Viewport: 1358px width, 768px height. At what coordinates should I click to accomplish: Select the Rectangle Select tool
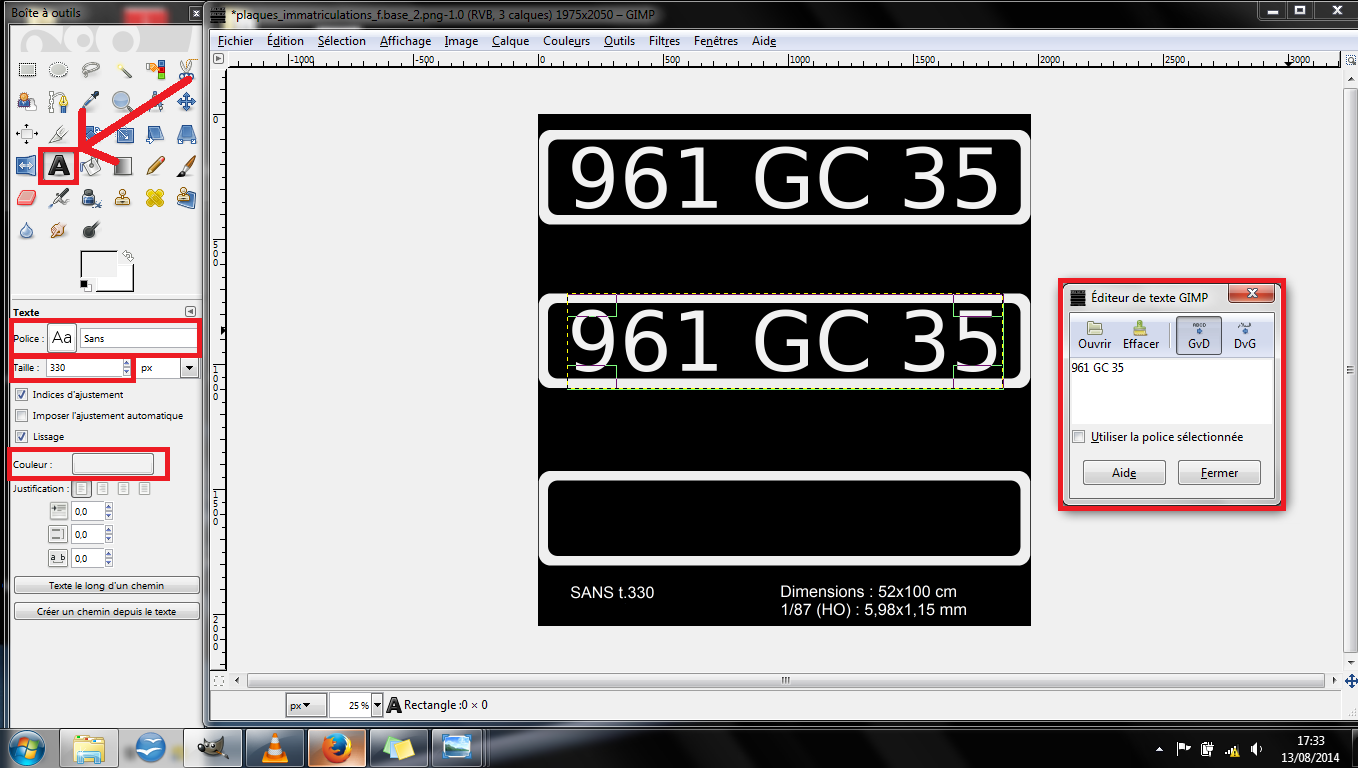27,70
